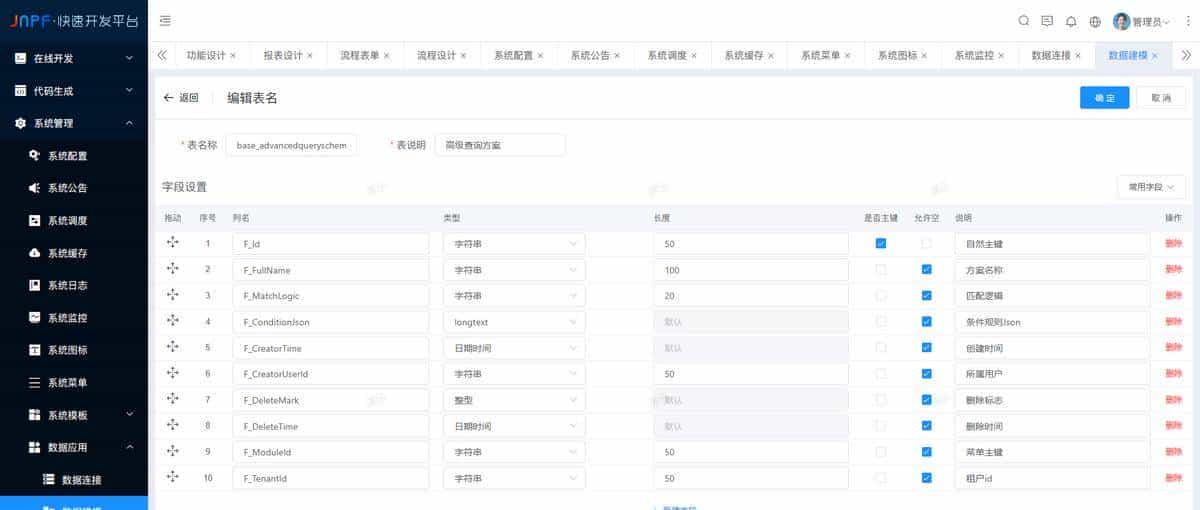Open the 常用字段 dropdown
This screenshot has width=1200, height=510.
[1151, 187]
